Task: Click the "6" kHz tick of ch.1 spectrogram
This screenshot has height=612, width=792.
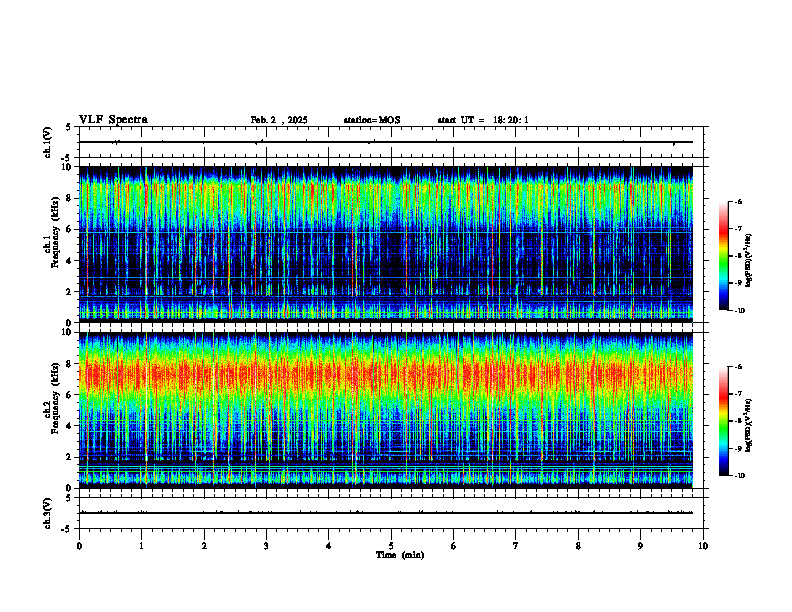Action: click(70, 229)
